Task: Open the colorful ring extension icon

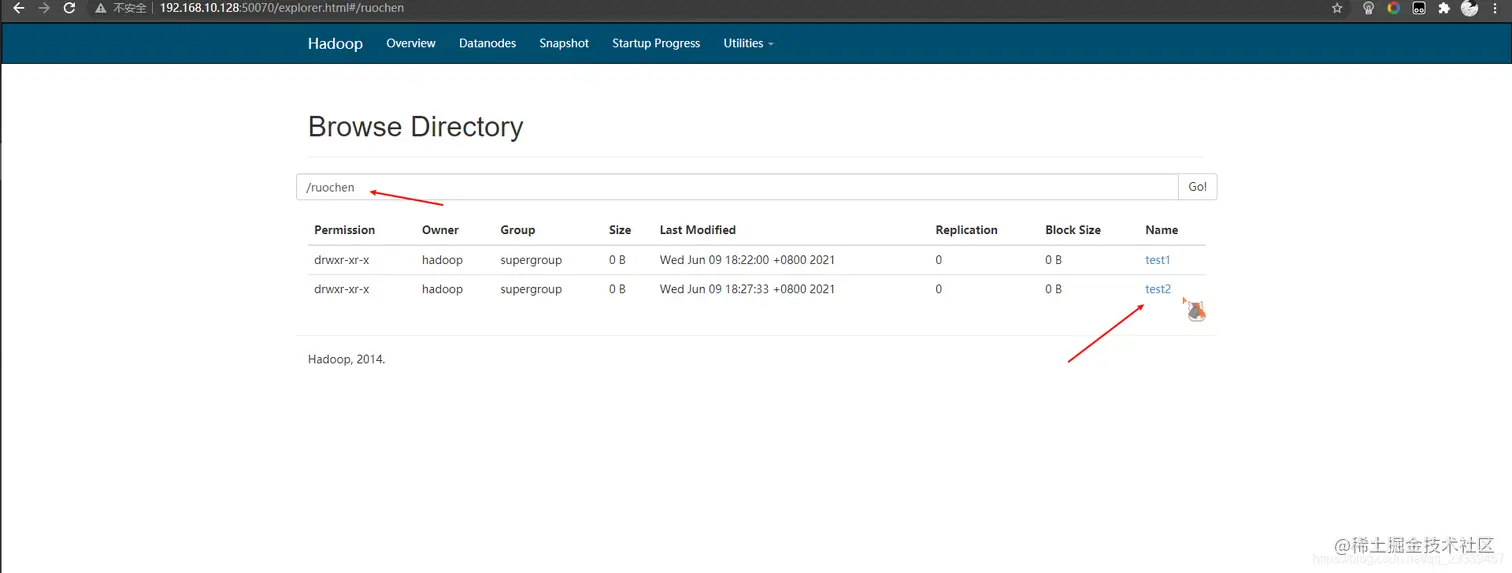Action: (x=1394, y=8)
